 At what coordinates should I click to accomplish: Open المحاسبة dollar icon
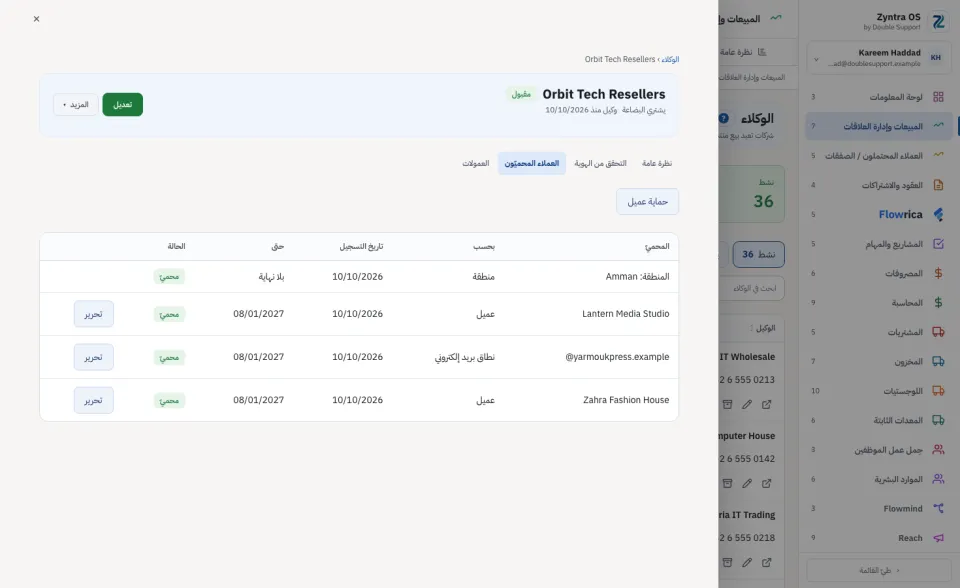coord(938,302)
